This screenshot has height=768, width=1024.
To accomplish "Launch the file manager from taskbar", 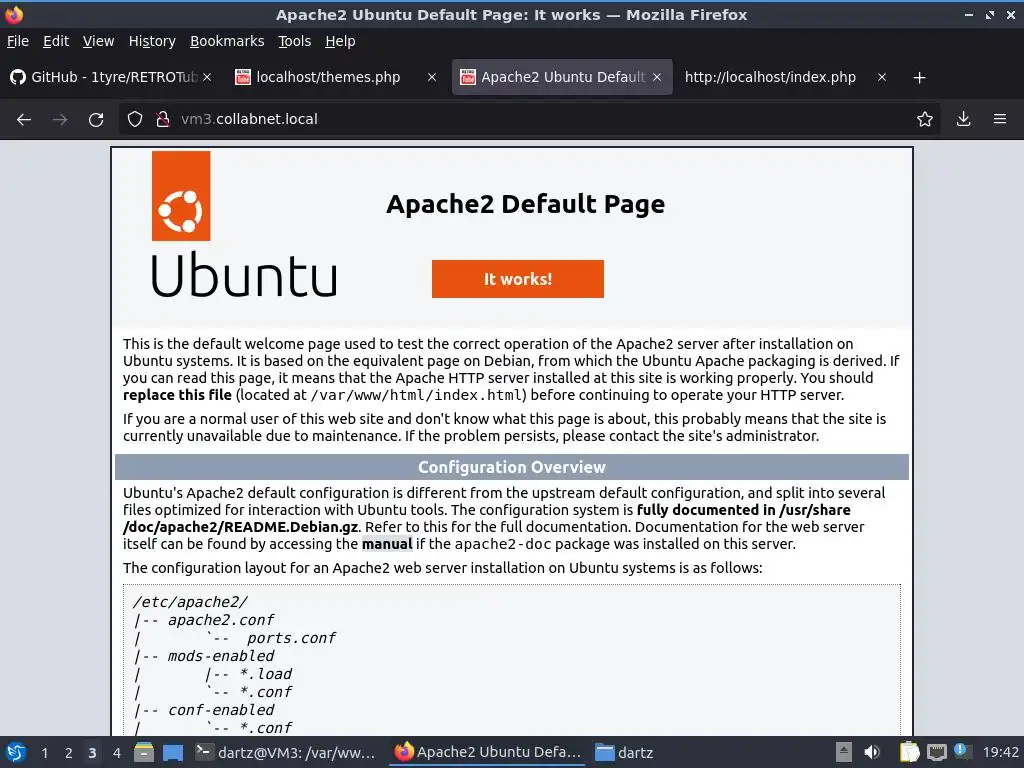I will (144, 752).
